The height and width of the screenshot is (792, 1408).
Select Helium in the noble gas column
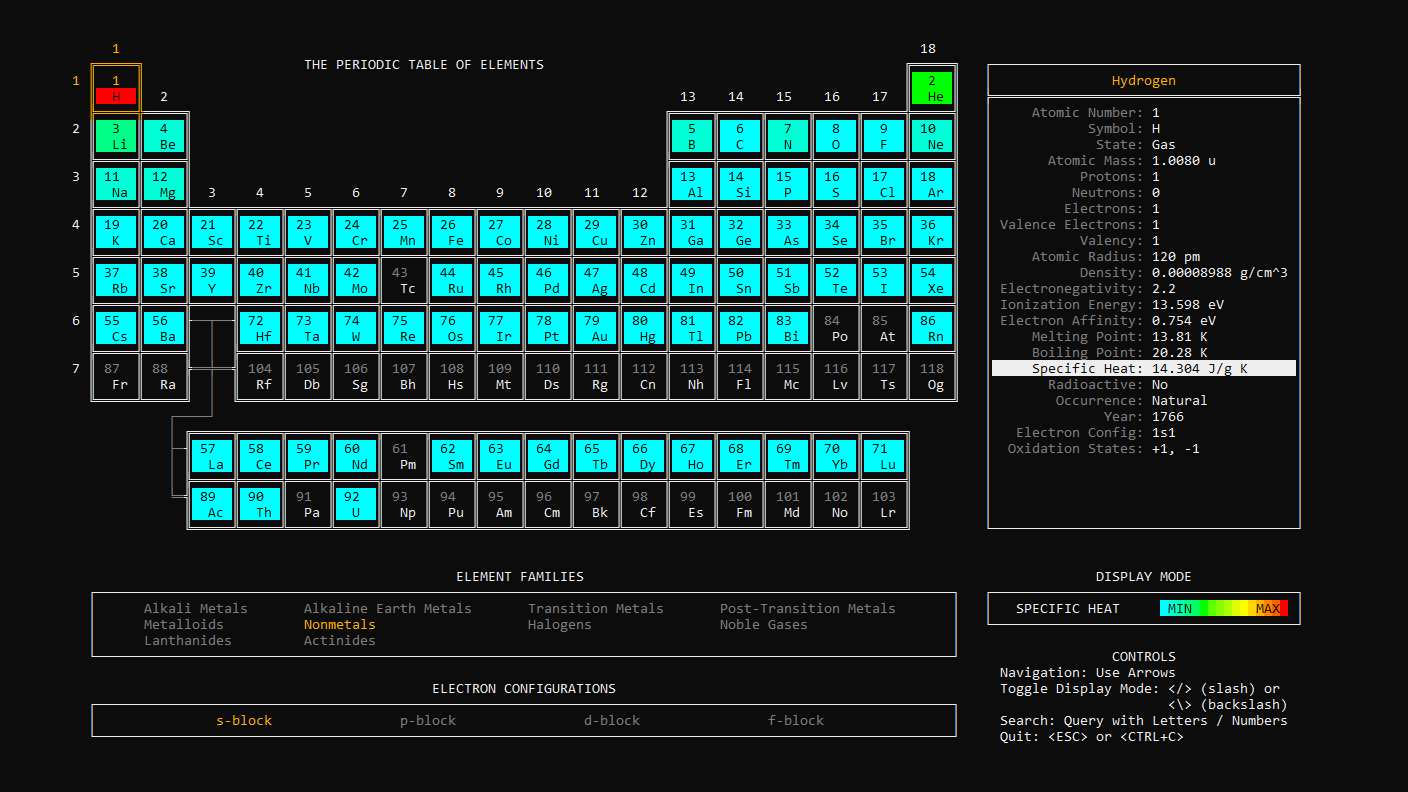click(932, 88)
